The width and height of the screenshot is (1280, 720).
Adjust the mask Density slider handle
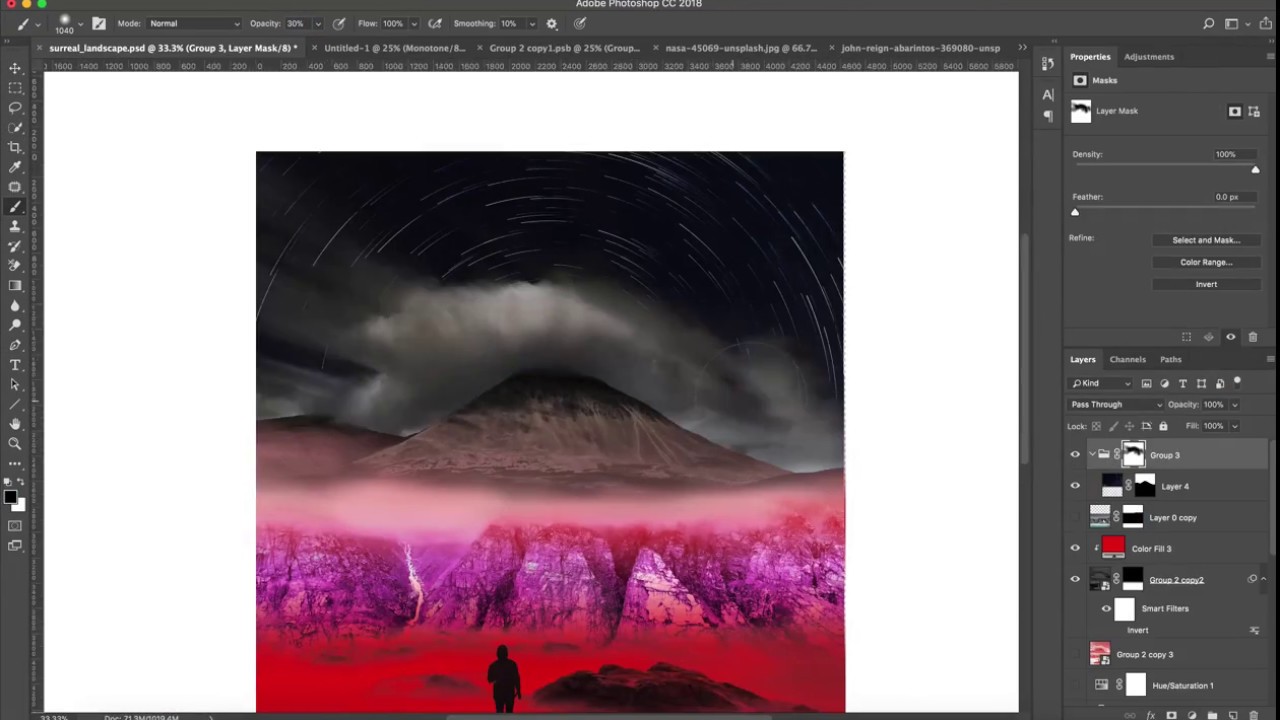pyautogui.click(x=1255, y=170)
